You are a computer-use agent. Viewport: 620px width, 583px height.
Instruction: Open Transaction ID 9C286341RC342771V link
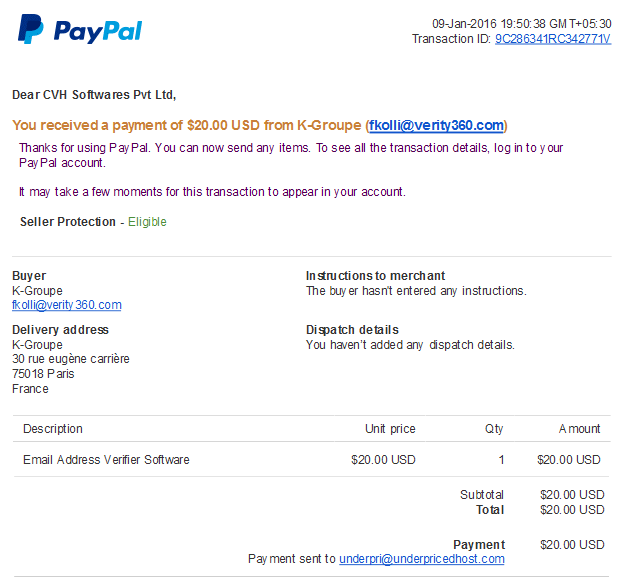(553, 39)
